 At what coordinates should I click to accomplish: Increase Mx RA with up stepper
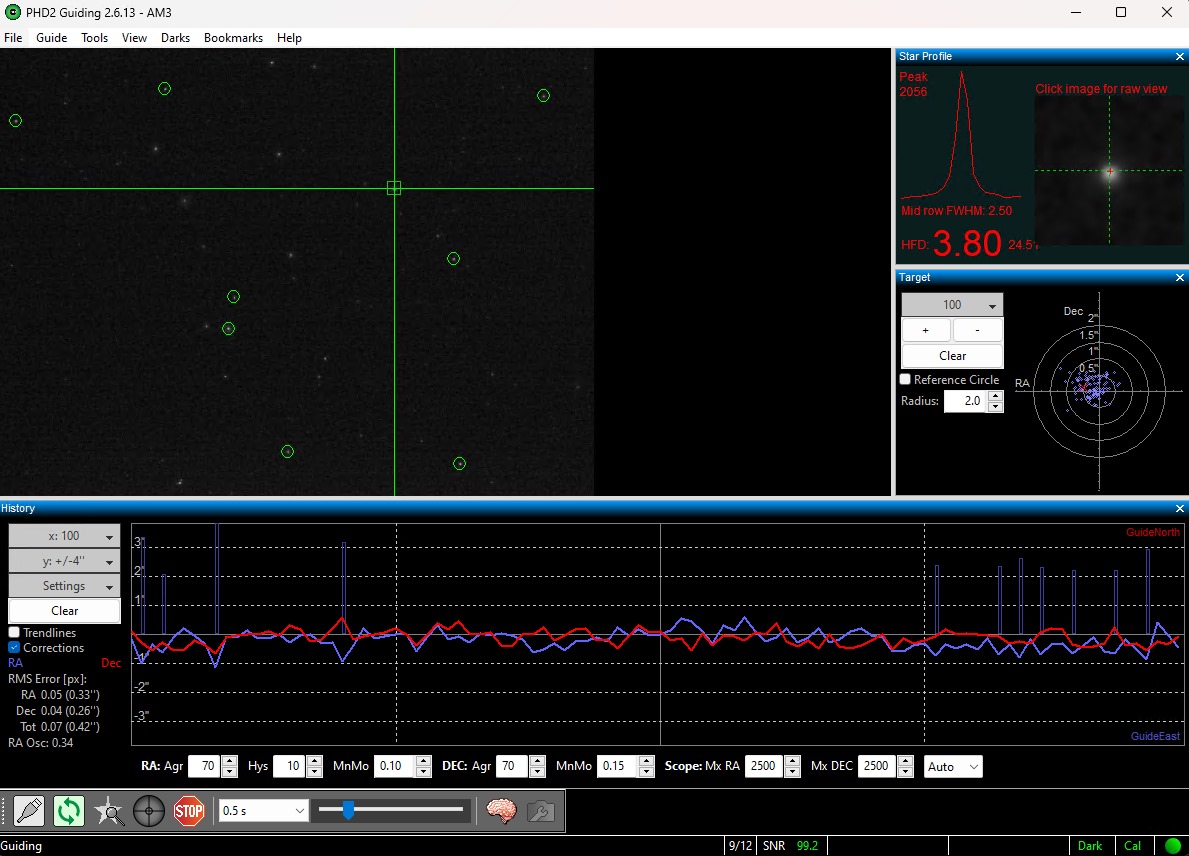(x=792, y=761)
